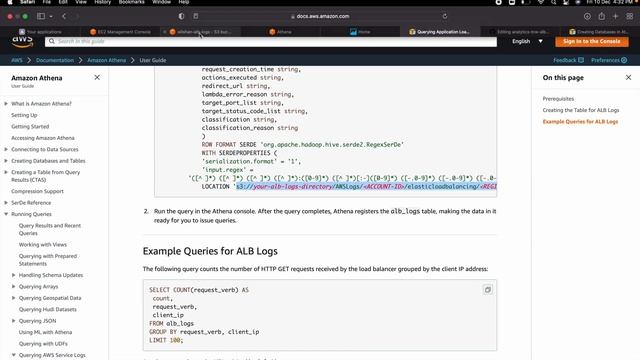Expand SerDe Reference

click(6, 202)
